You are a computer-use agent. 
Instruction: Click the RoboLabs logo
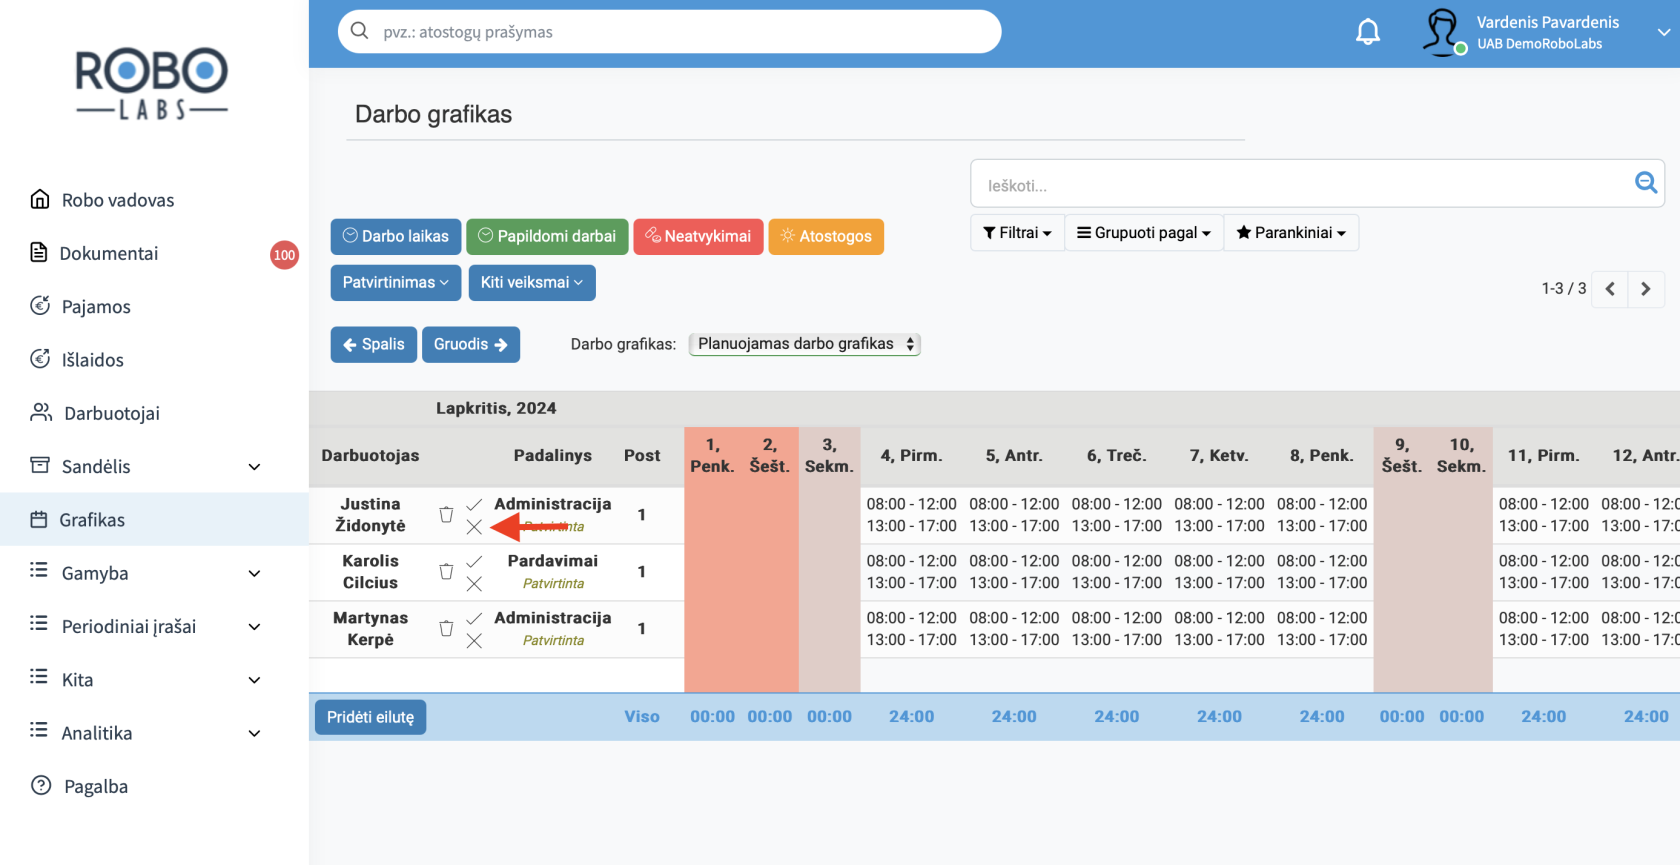pos(152,84)
